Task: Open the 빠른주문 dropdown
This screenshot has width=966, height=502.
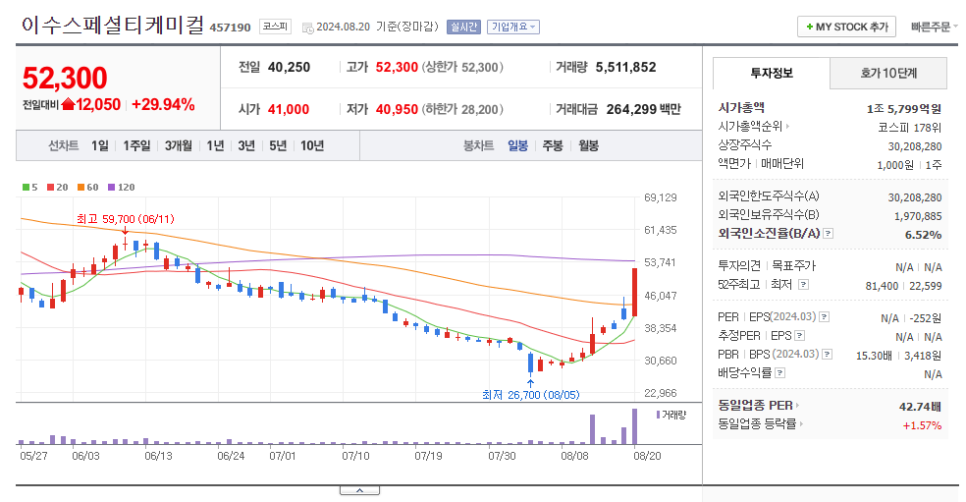Action: click(x=934, y=27)
